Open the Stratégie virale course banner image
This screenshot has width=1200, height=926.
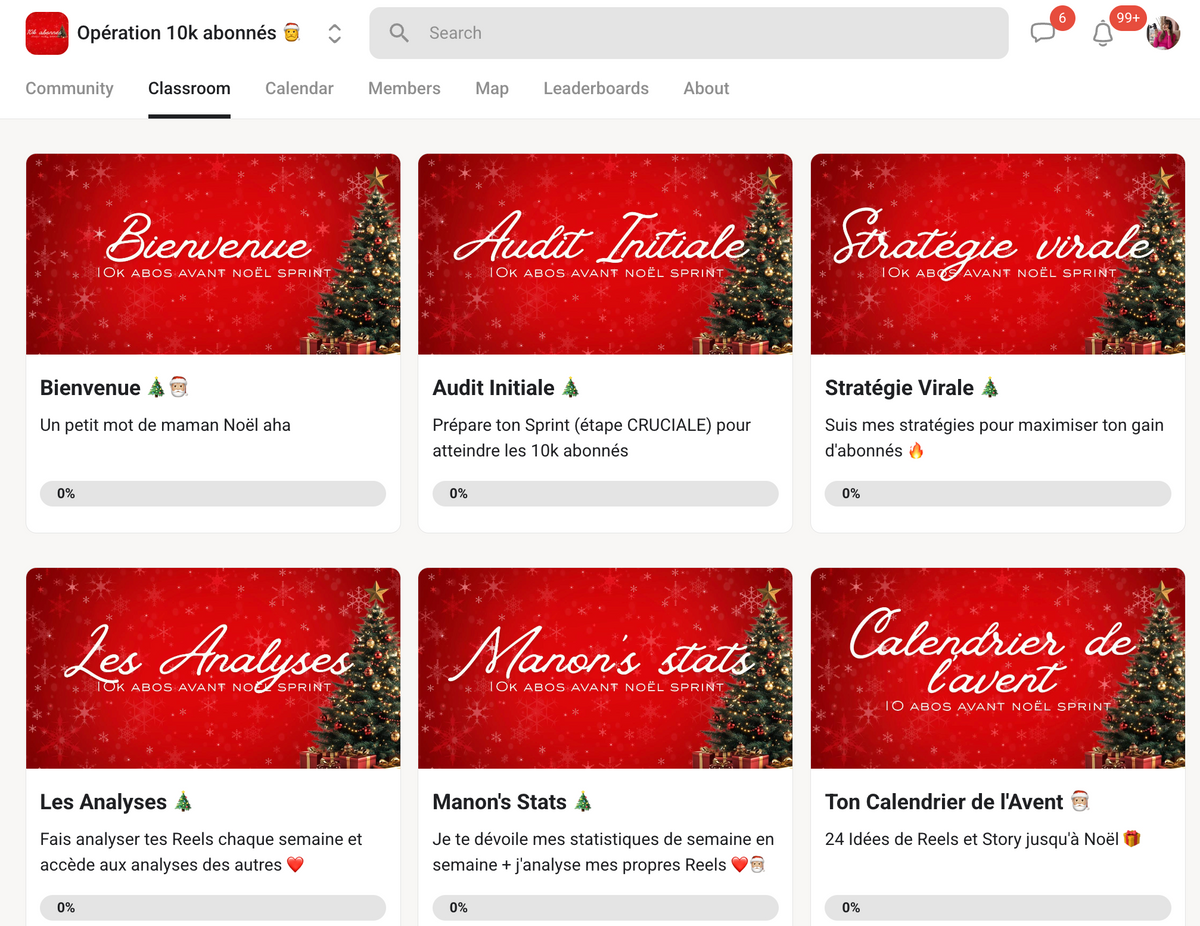[998, 254]
